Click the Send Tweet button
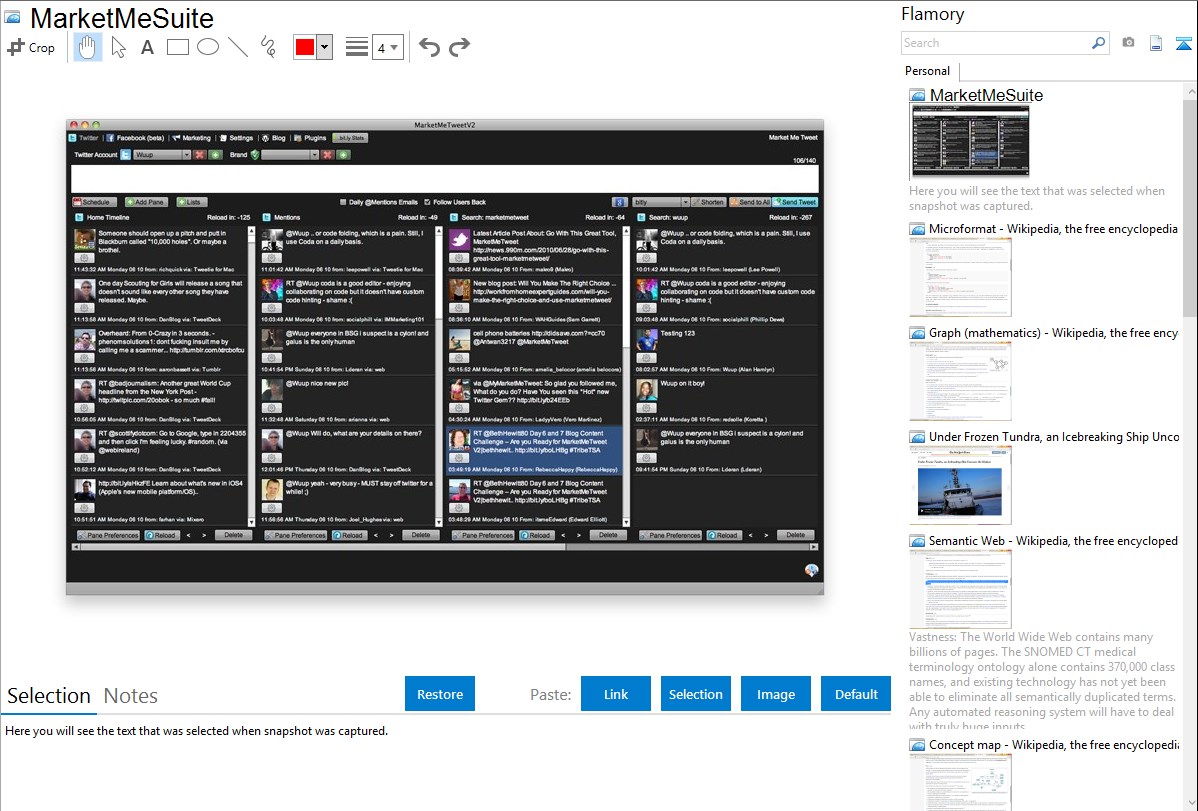 coord(795,202)
